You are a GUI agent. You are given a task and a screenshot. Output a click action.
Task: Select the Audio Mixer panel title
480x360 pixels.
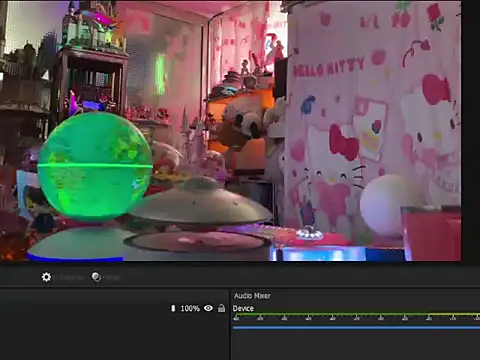tap(252, 296)
